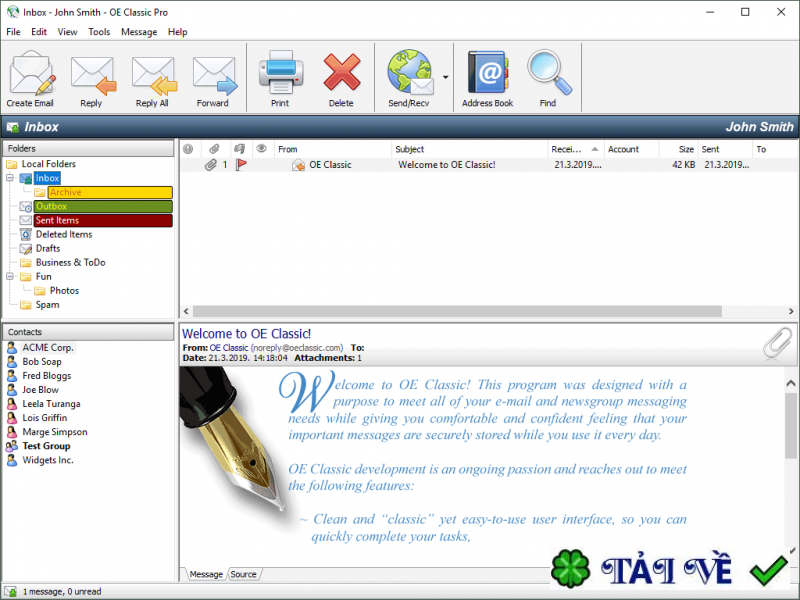800x600 pixels.
Task: Select contact Bob Soap
Action: (42, 362)
